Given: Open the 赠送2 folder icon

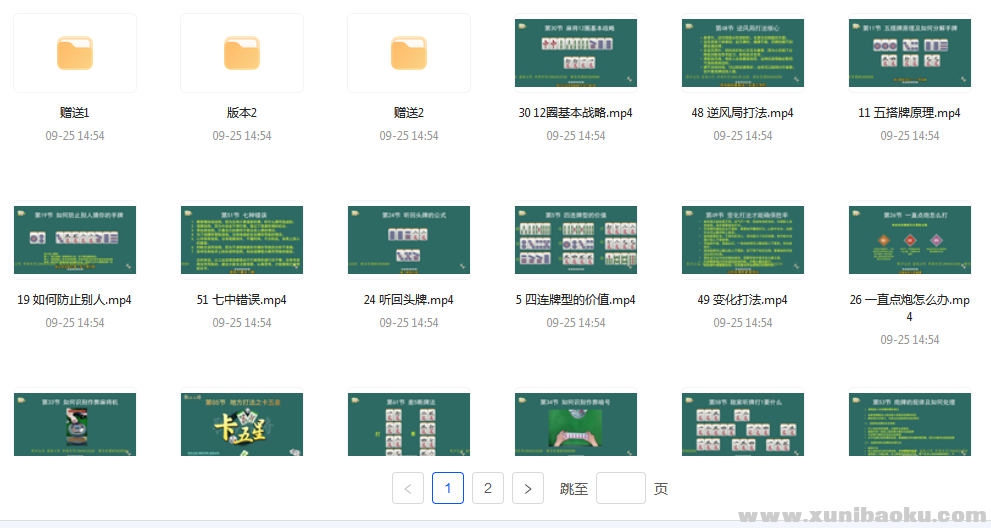Looking at the screenshot, I should pyautogui.click(x=409, y=53).
